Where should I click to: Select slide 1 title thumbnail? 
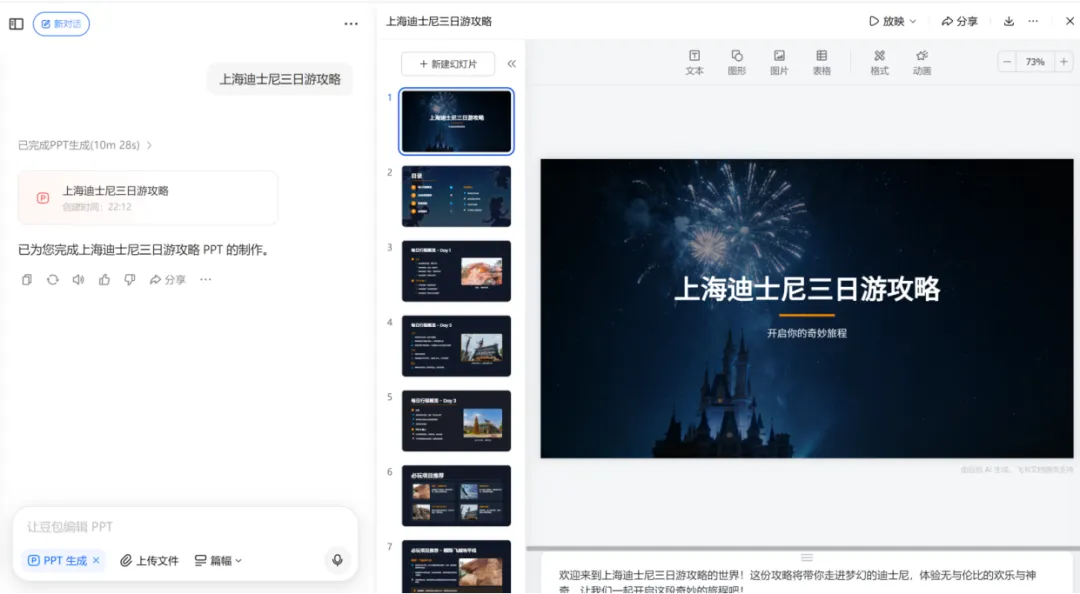pos(457,121)
